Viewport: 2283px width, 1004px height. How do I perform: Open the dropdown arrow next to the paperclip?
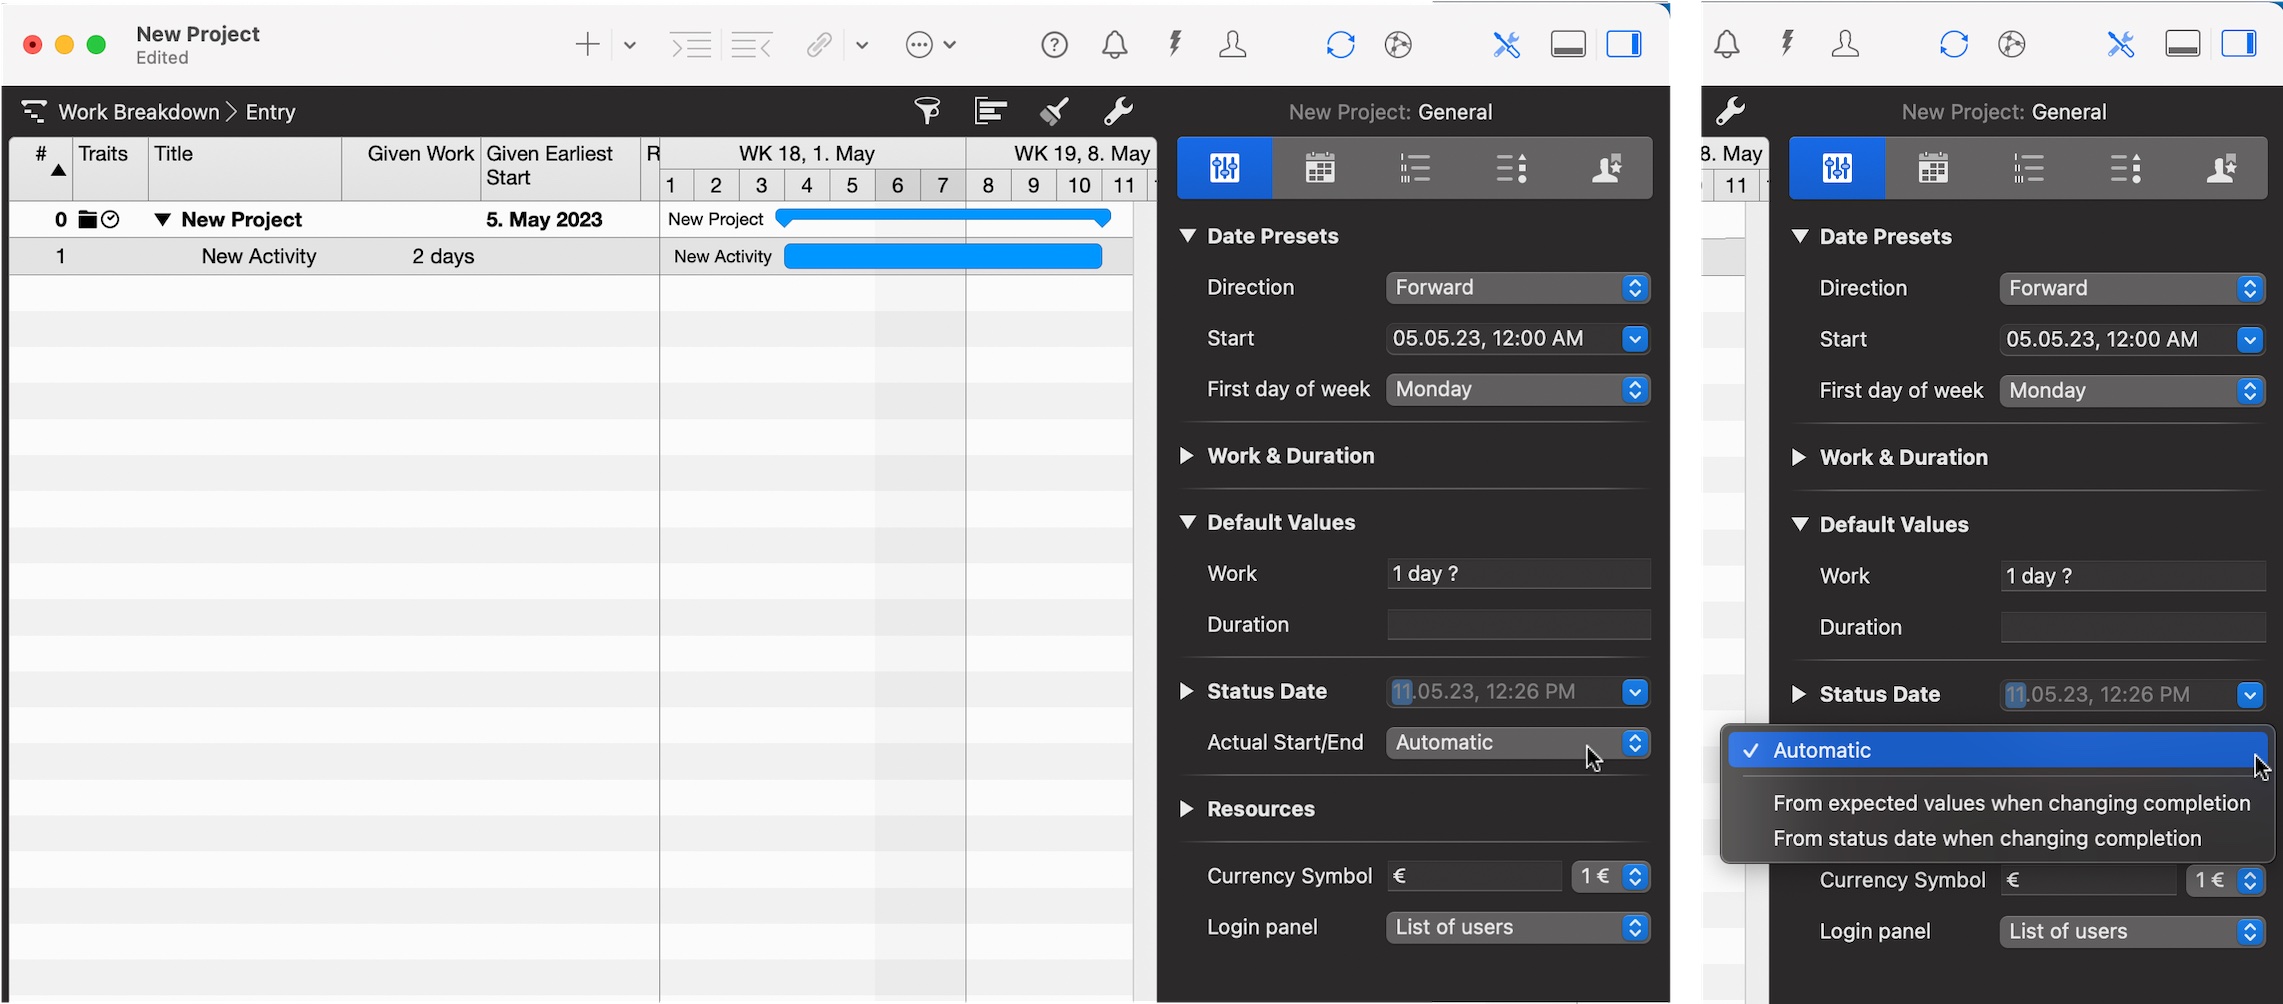pos(862,45)
